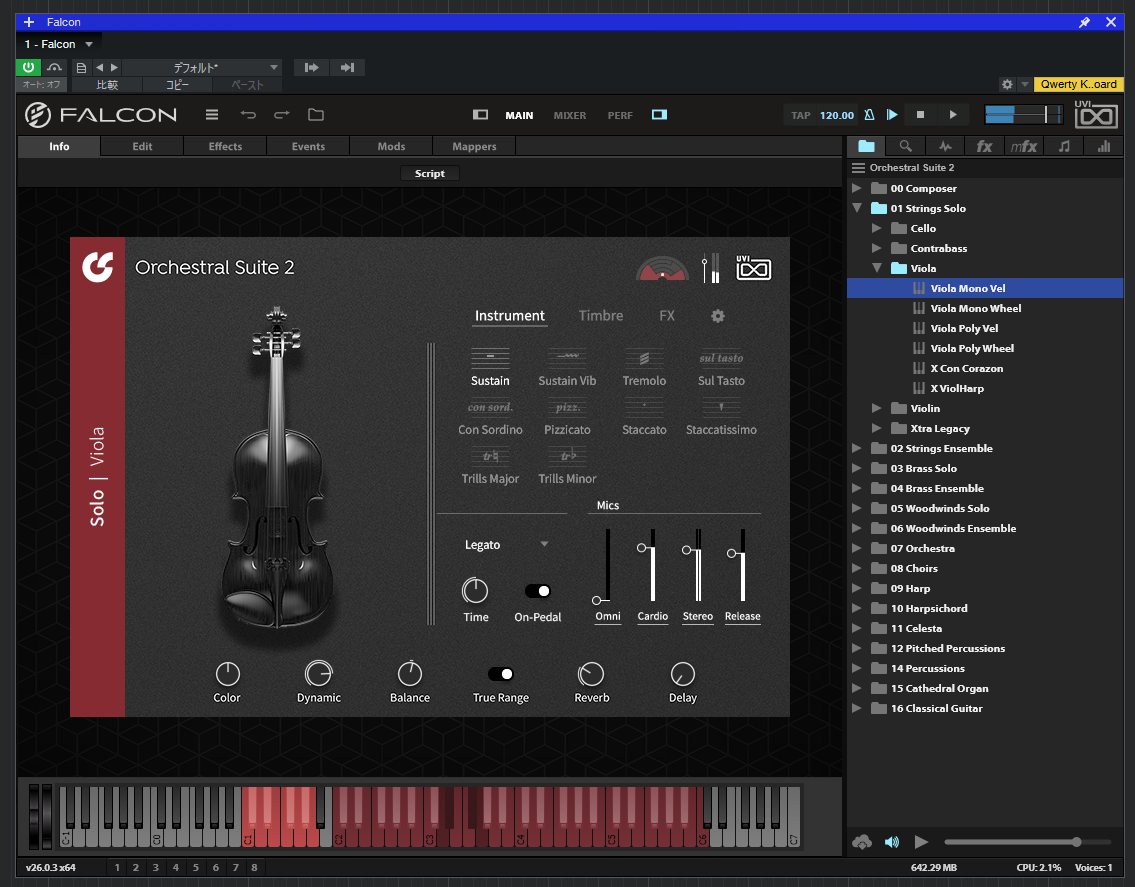The width and height of the screenshot is (1135, 887).
Task: Toggle the True Range switch
Action: [x=501, y=674]
